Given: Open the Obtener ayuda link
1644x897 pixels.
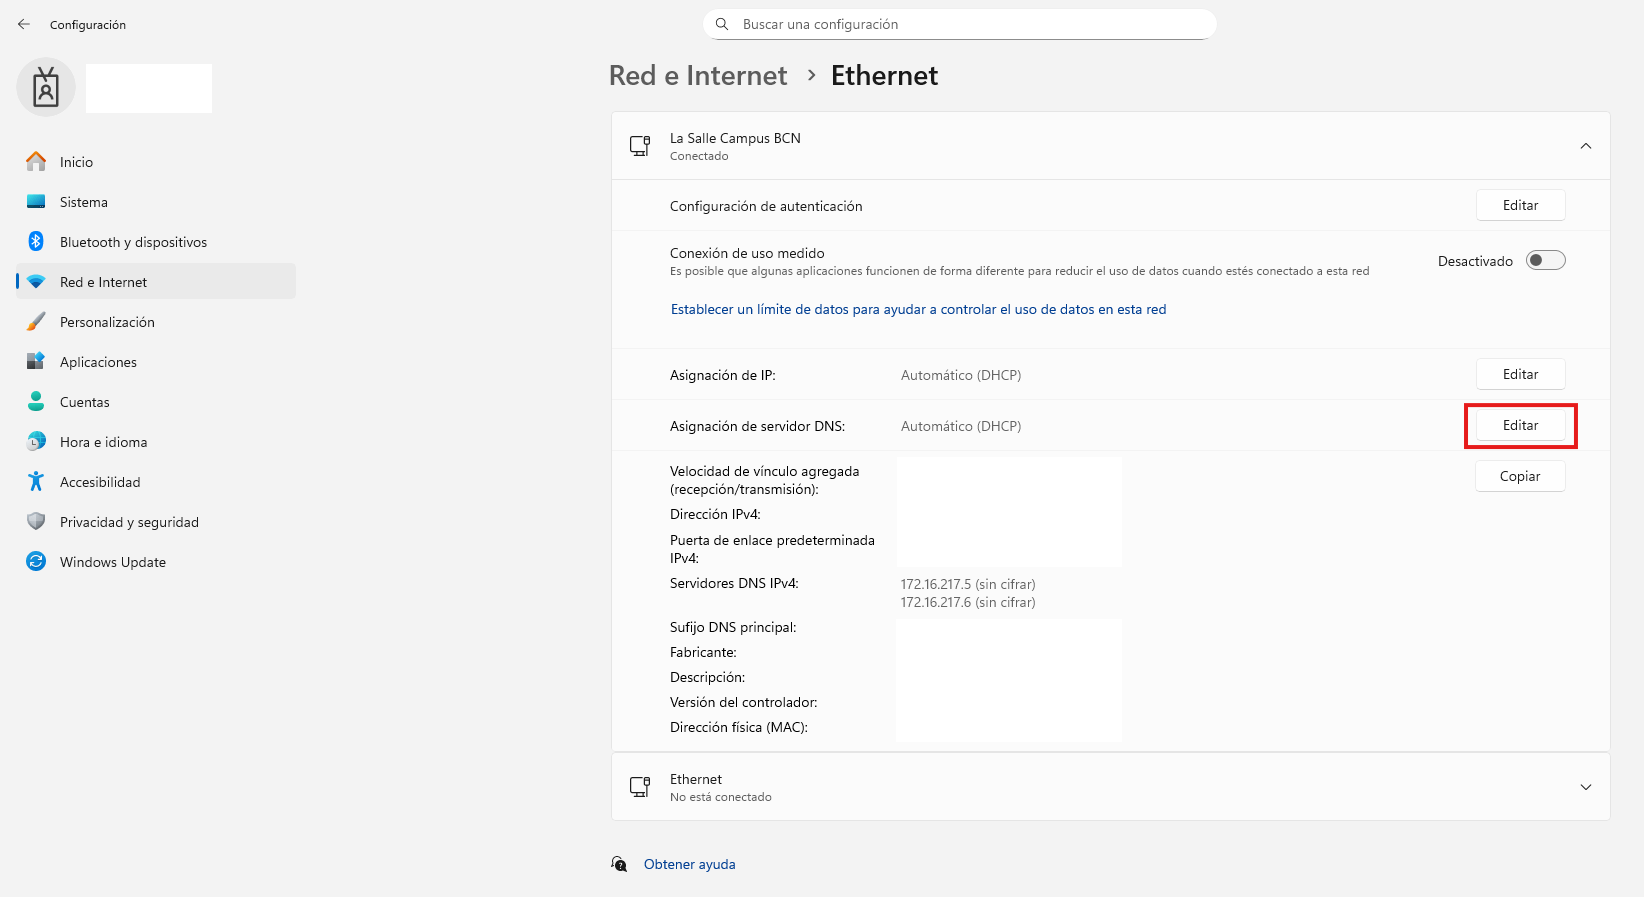Looking at the screenshot, I should click(689, 864).
